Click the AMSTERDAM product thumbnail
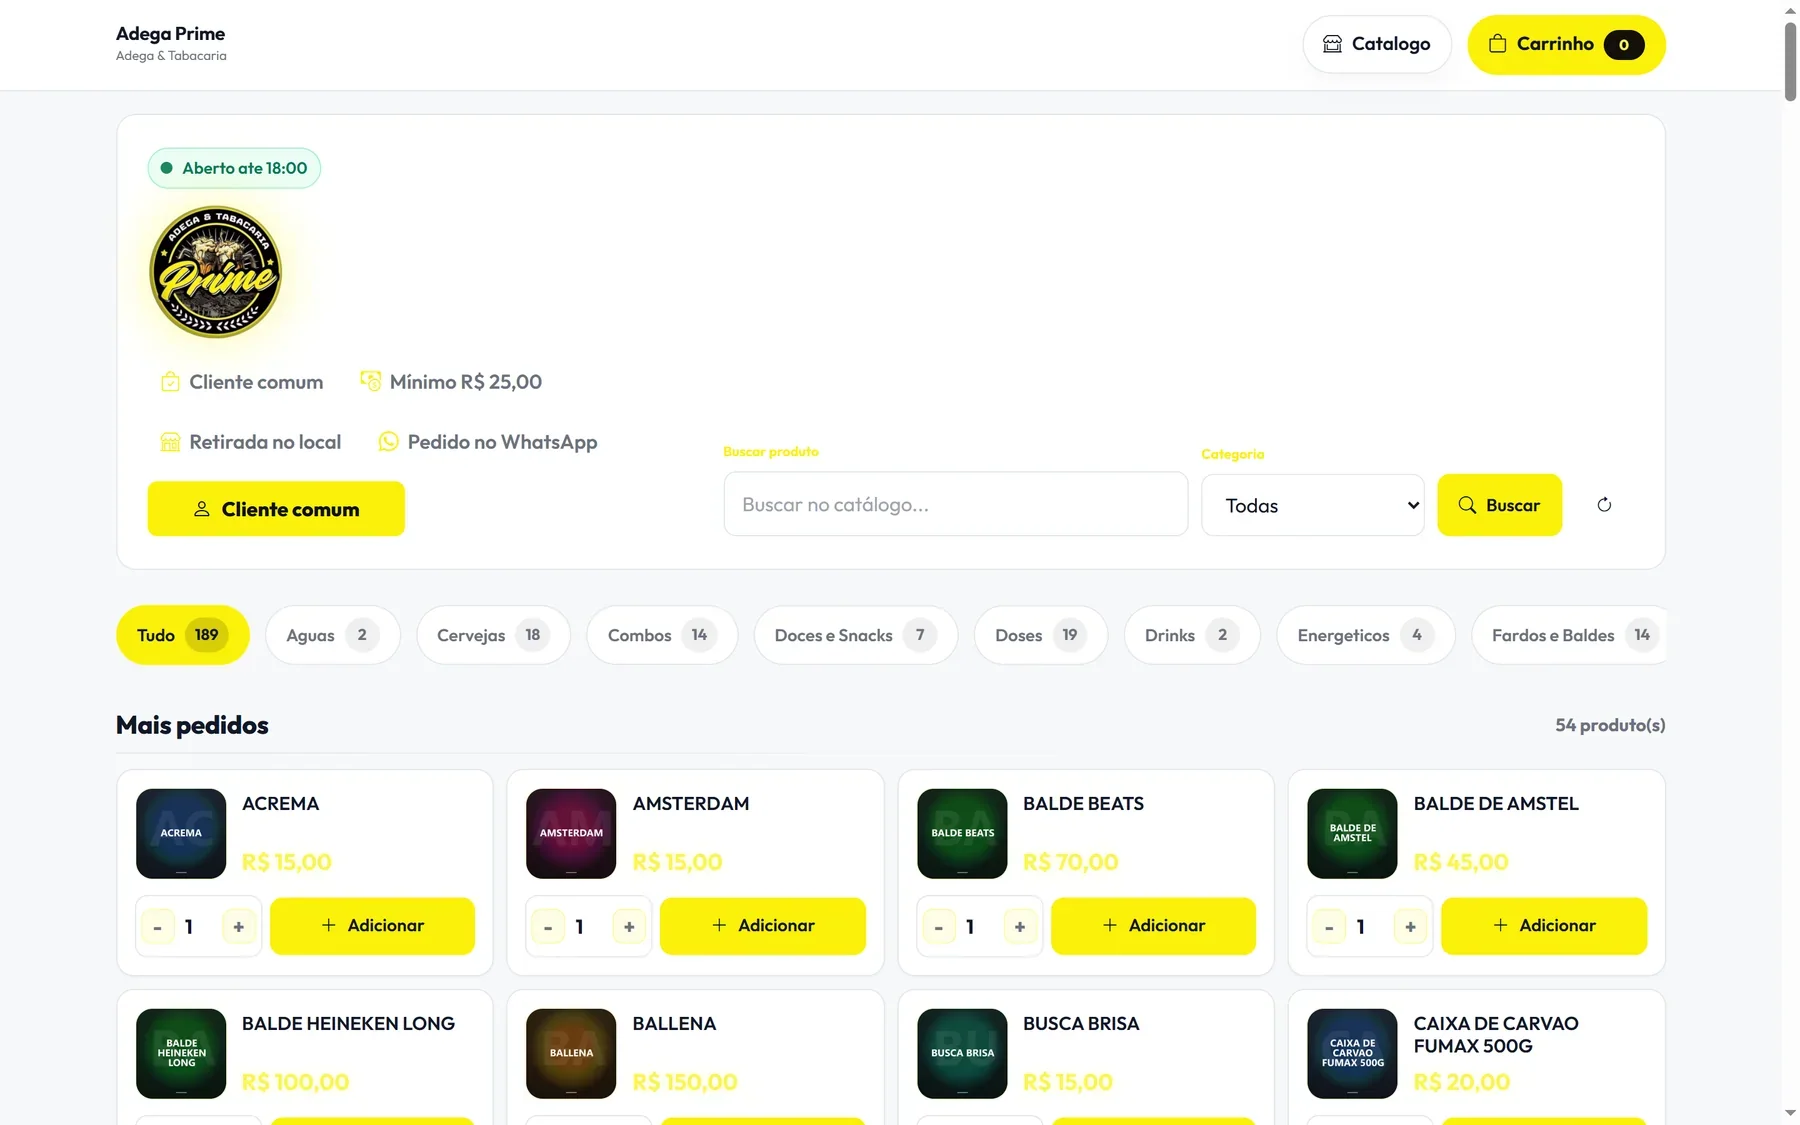 tap(571, 833)
